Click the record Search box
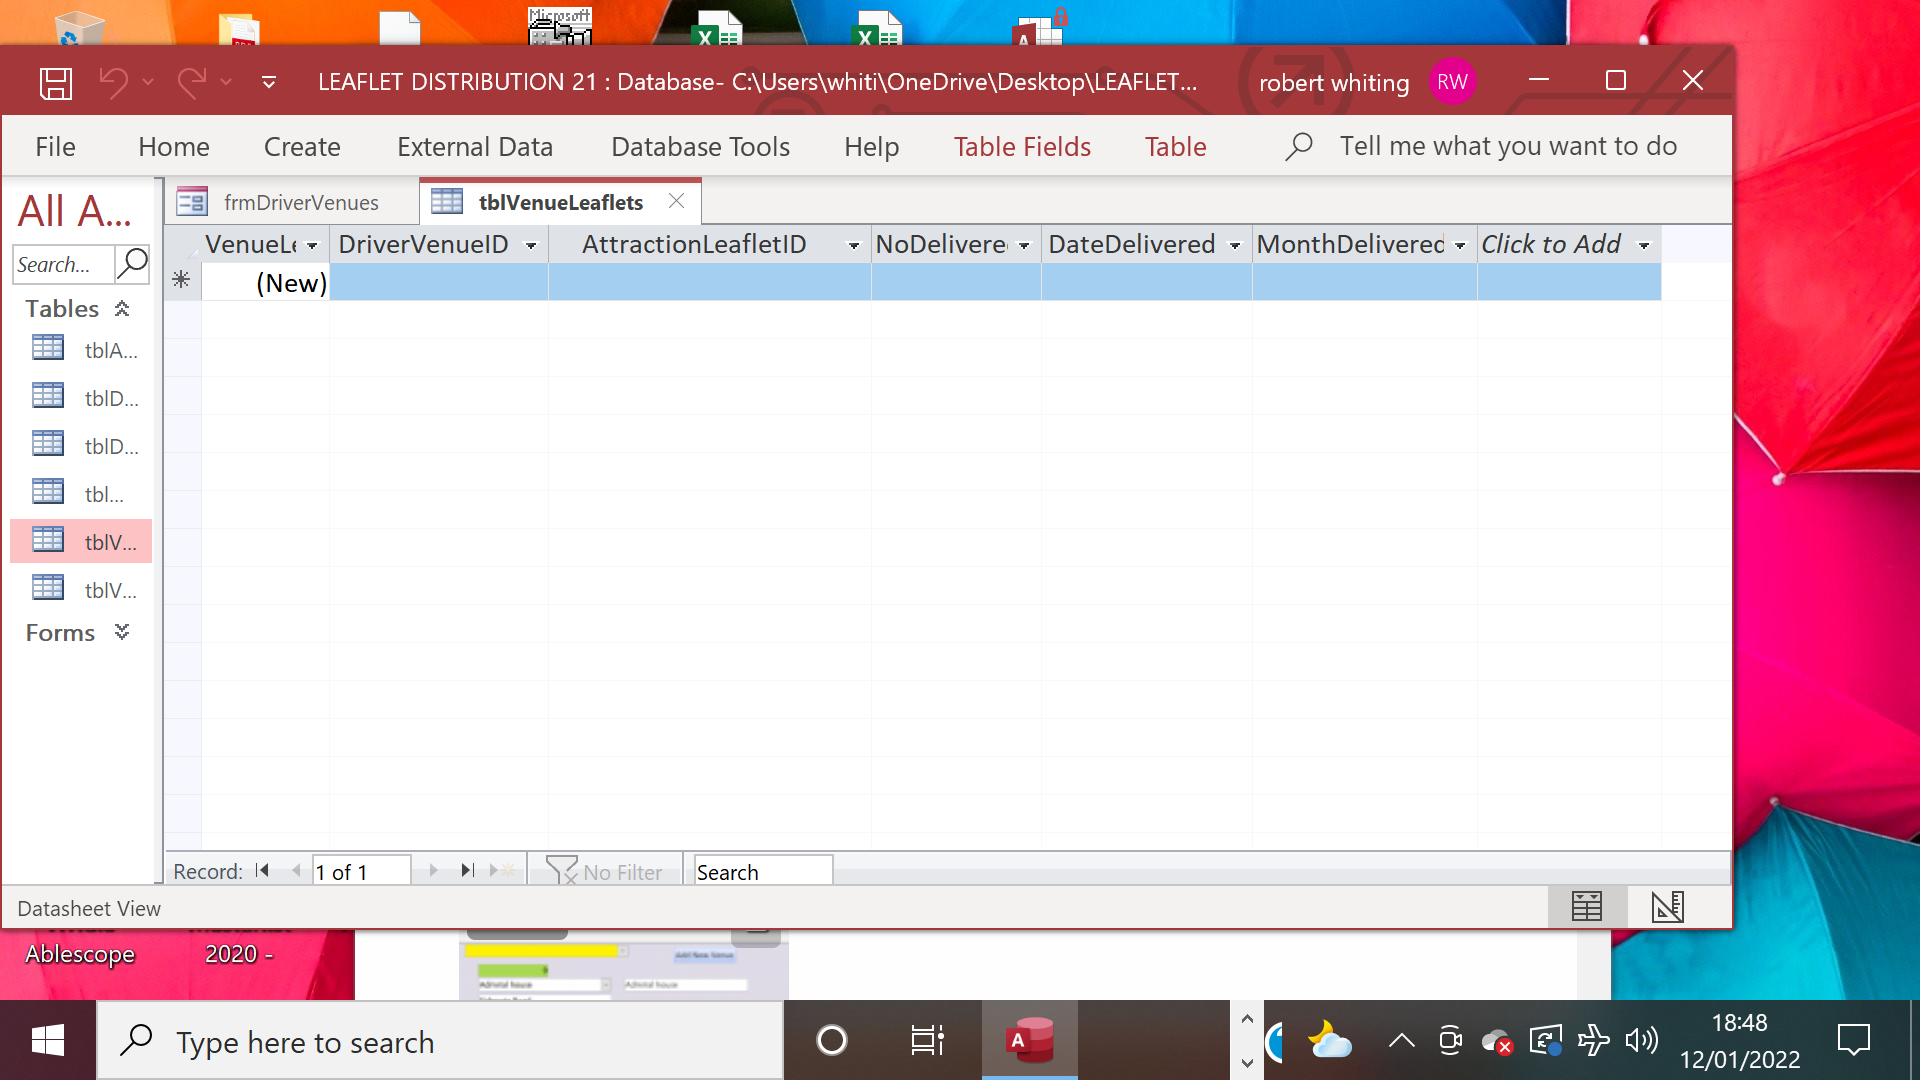1920x1080 pixels. (762, 872)
